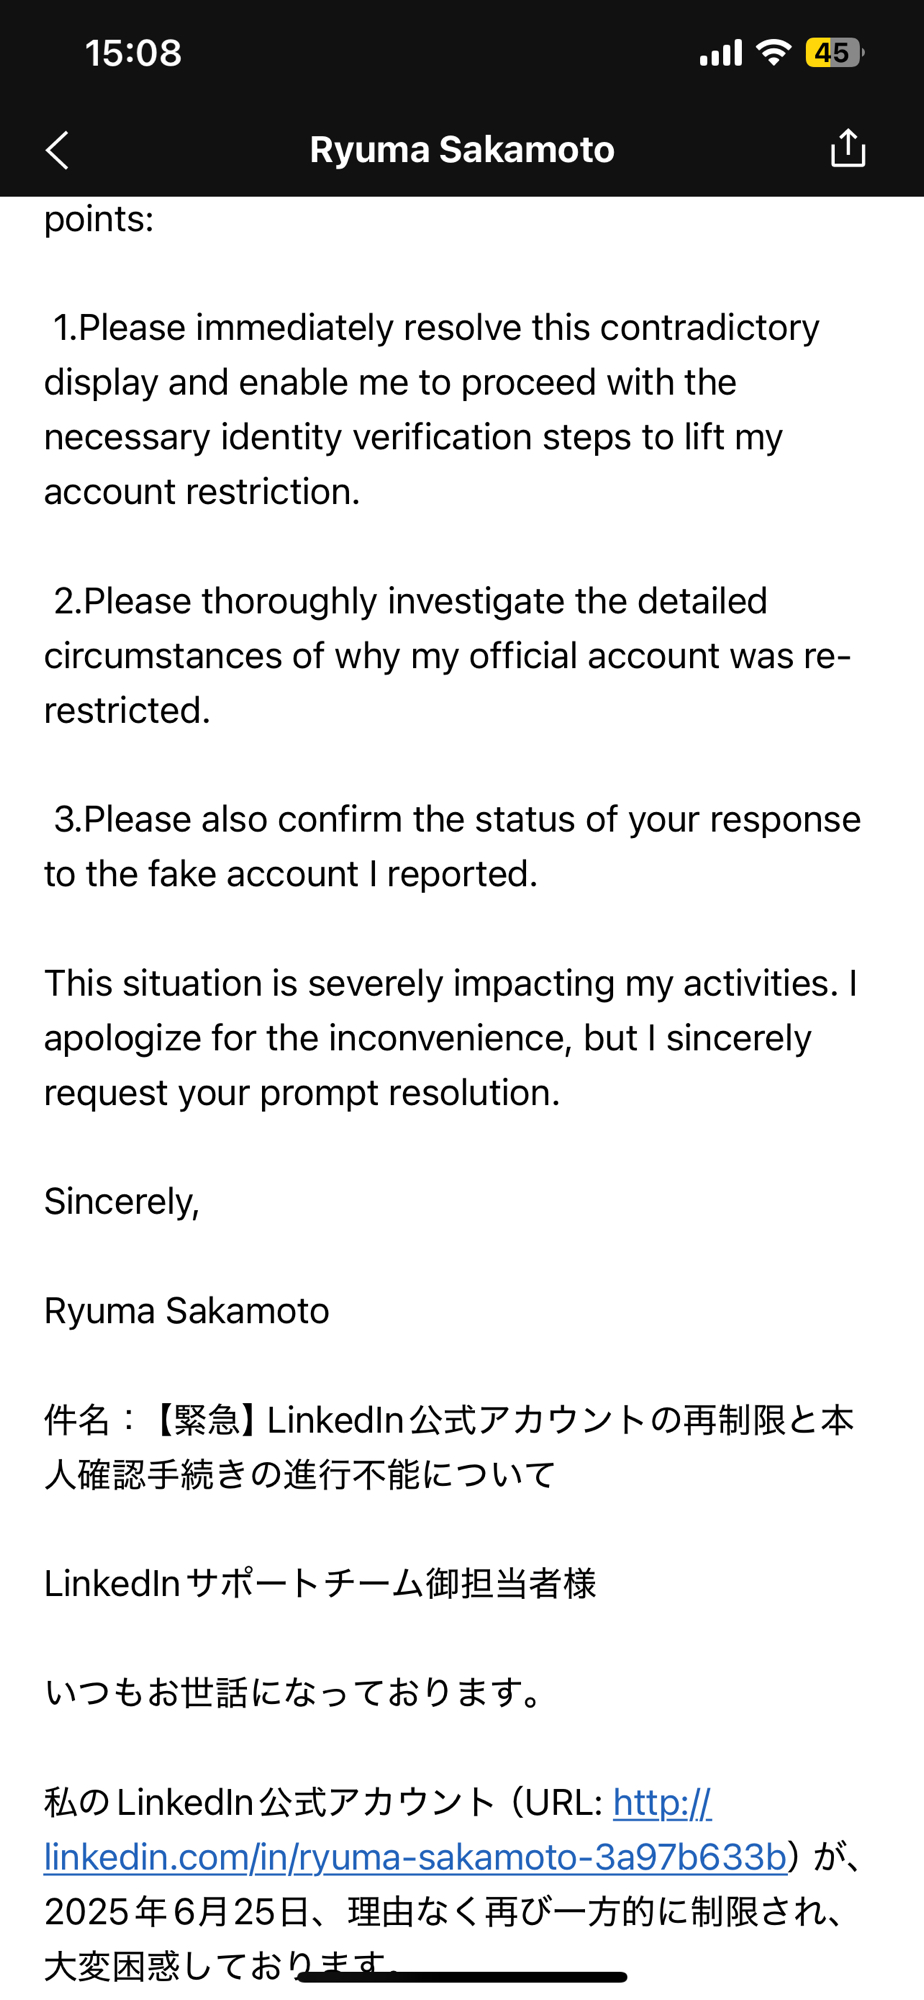Viewport: 924px width, 2000px height.
Task: Tap the share icon at top right
Action: 847,149
